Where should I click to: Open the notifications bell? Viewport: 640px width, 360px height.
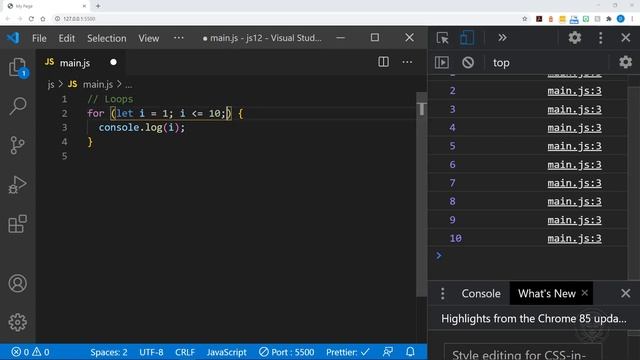[410, 352]
